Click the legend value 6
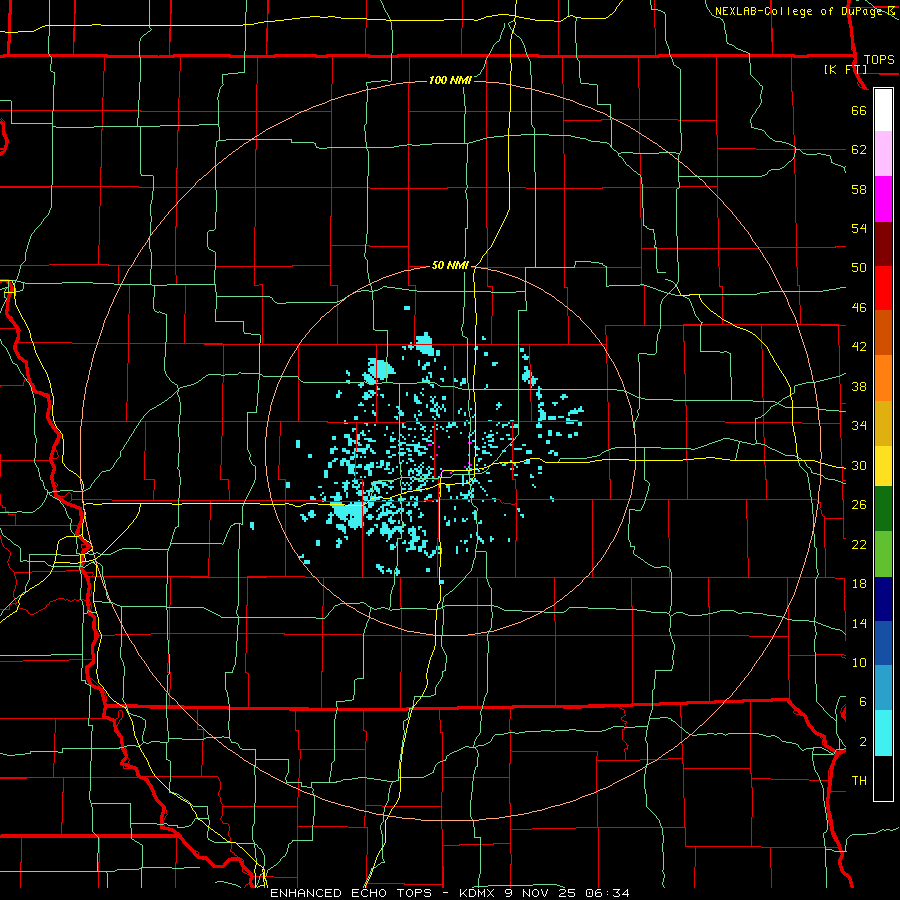The height and width of the screenshot is (900, 900). coord(862,702)
